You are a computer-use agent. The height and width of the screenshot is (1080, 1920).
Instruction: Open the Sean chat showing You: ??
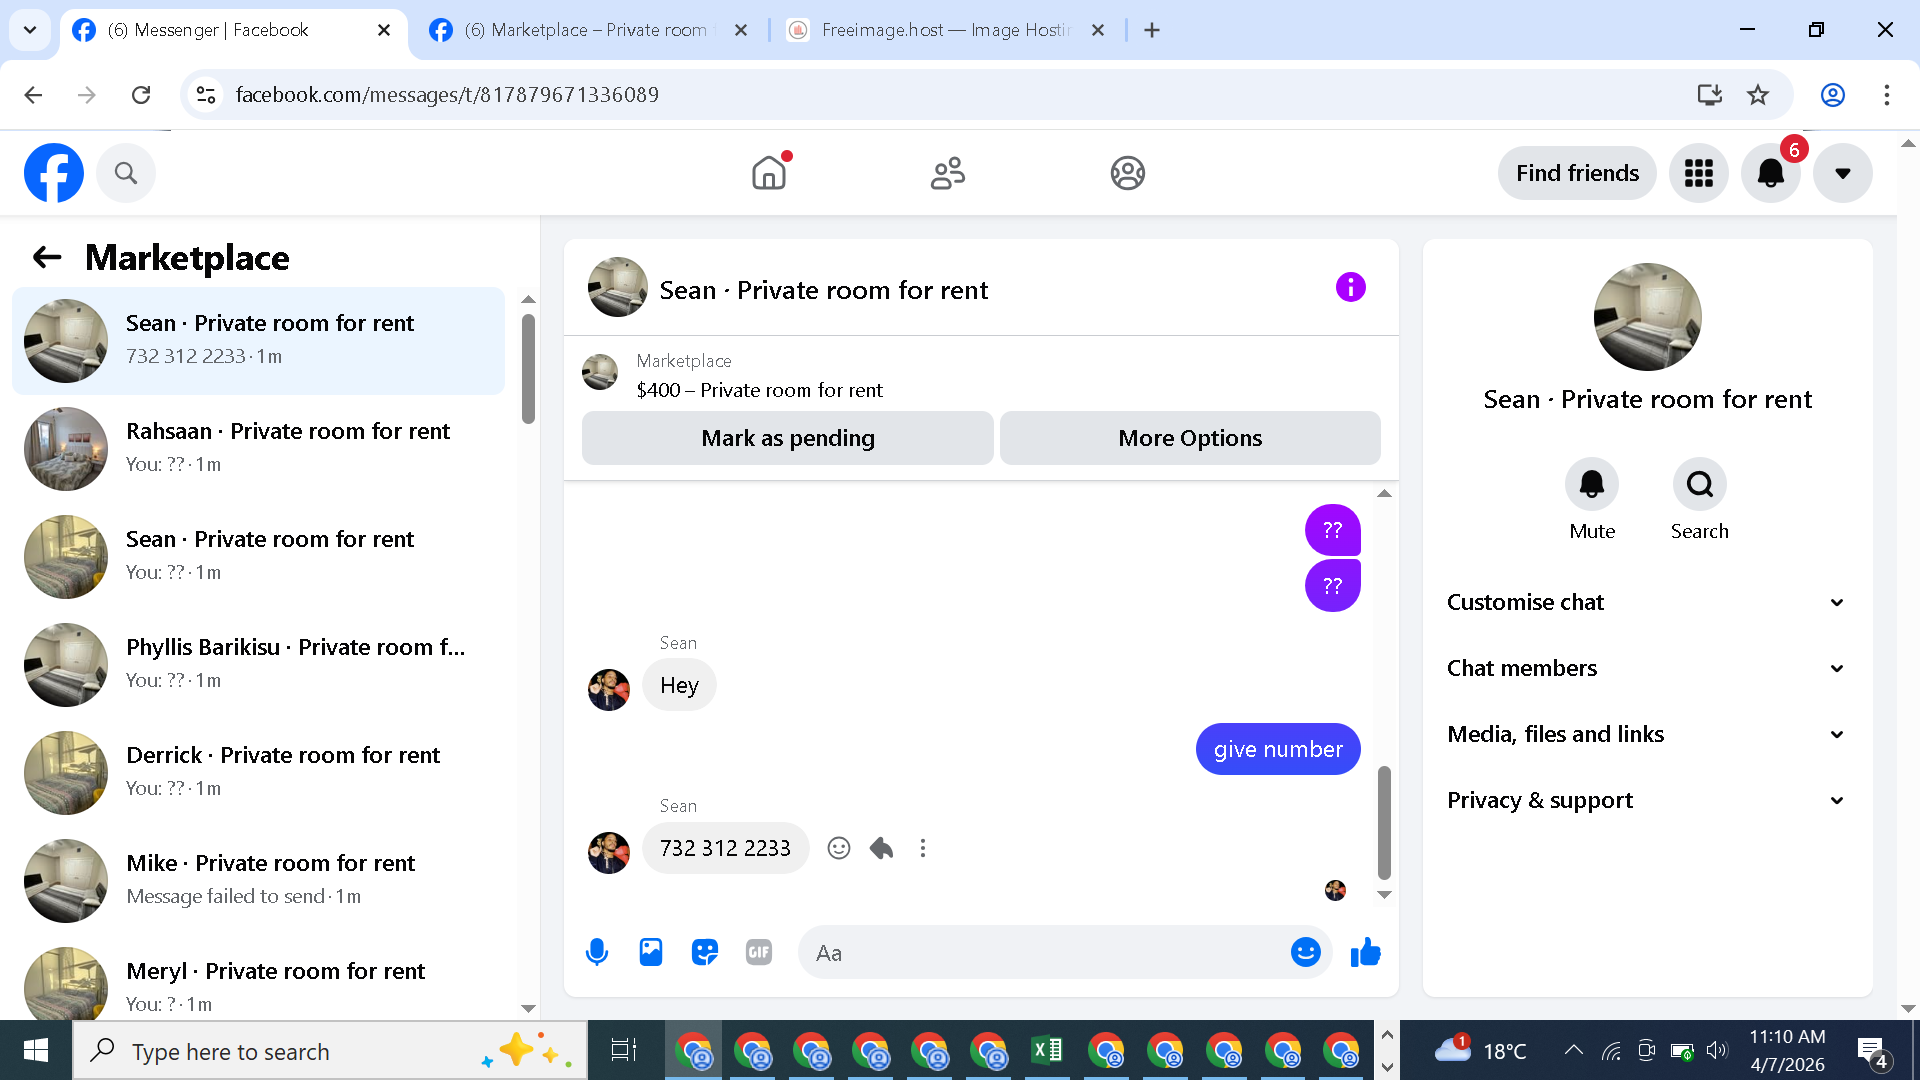(258, 557)
